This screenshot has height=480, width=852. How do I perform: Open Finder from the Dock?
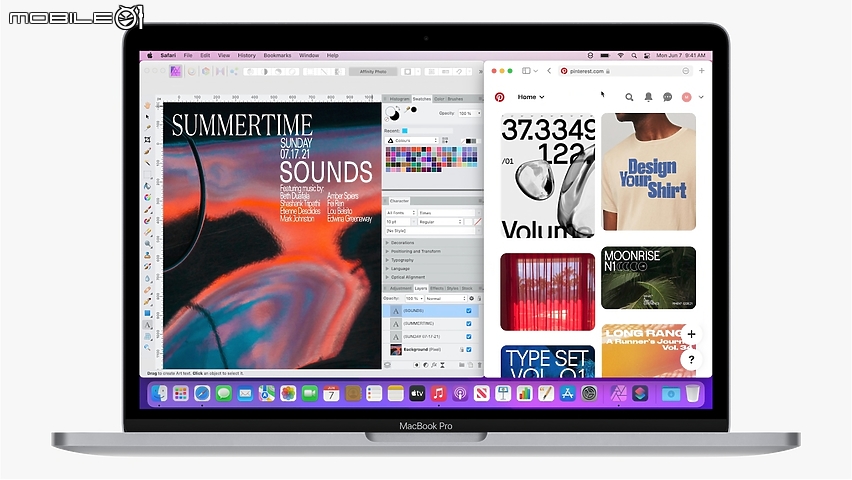pos(159,393)
